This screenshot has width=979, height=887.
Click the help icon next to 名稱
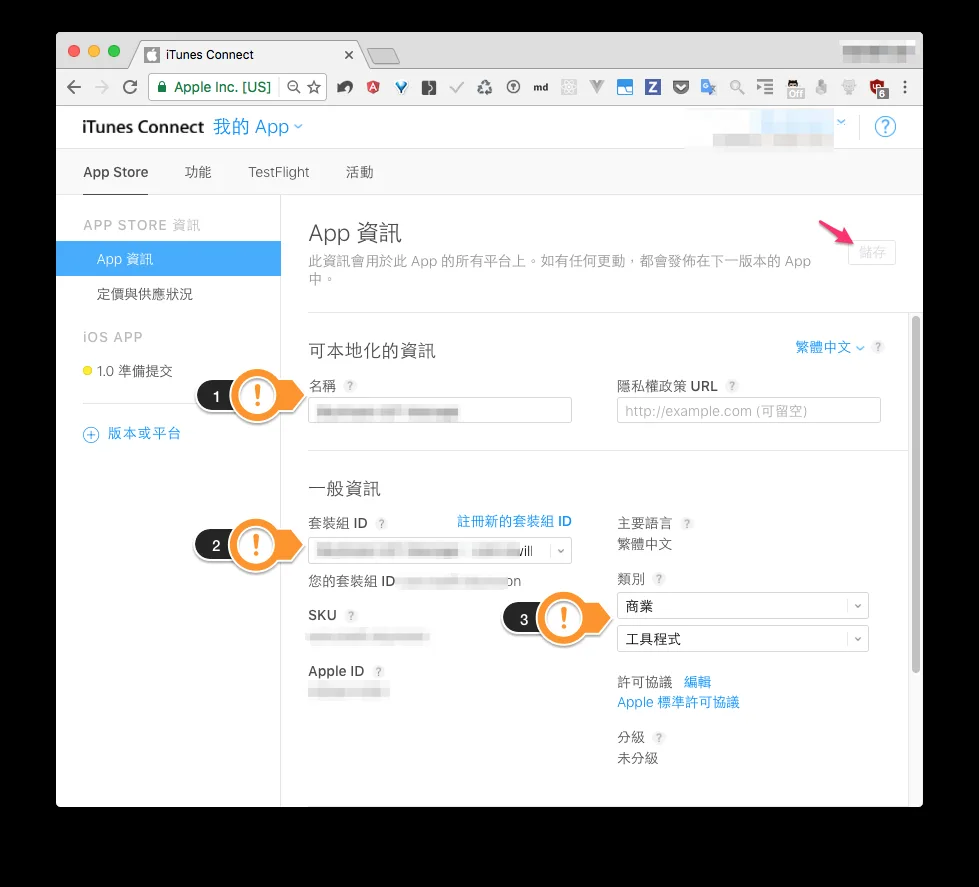pyautogui.click(x=350, y=386)
